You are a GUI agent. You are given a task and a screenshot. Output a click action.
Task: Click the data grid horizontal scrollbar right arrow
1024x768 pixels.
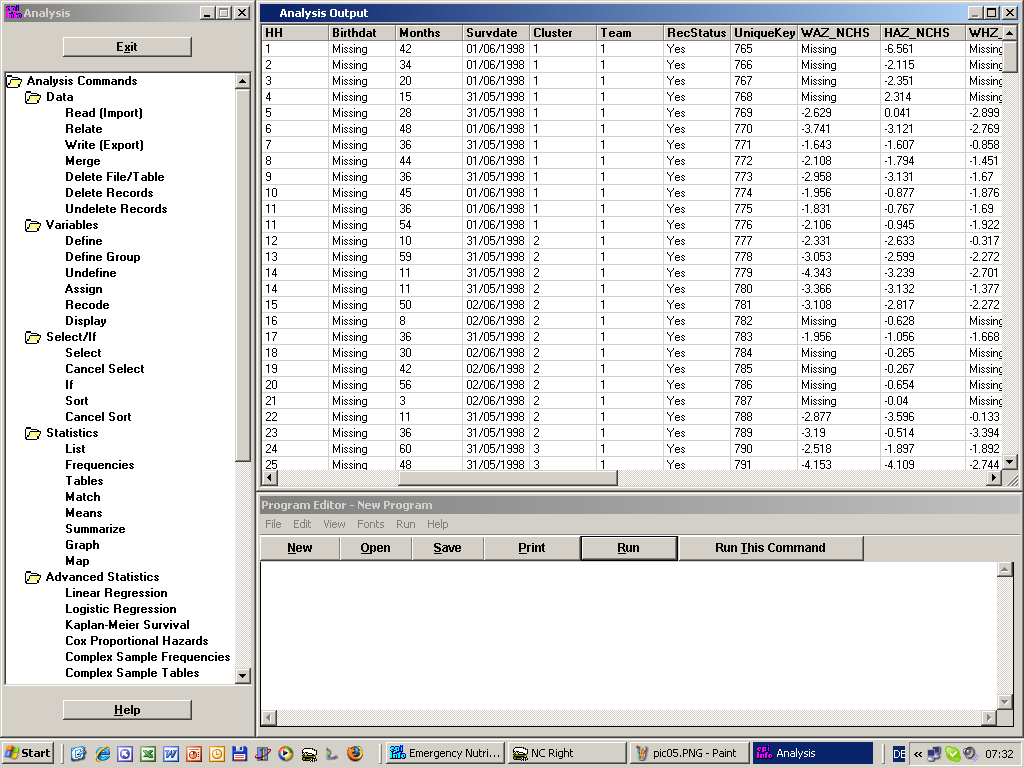[x=994, y=478]
